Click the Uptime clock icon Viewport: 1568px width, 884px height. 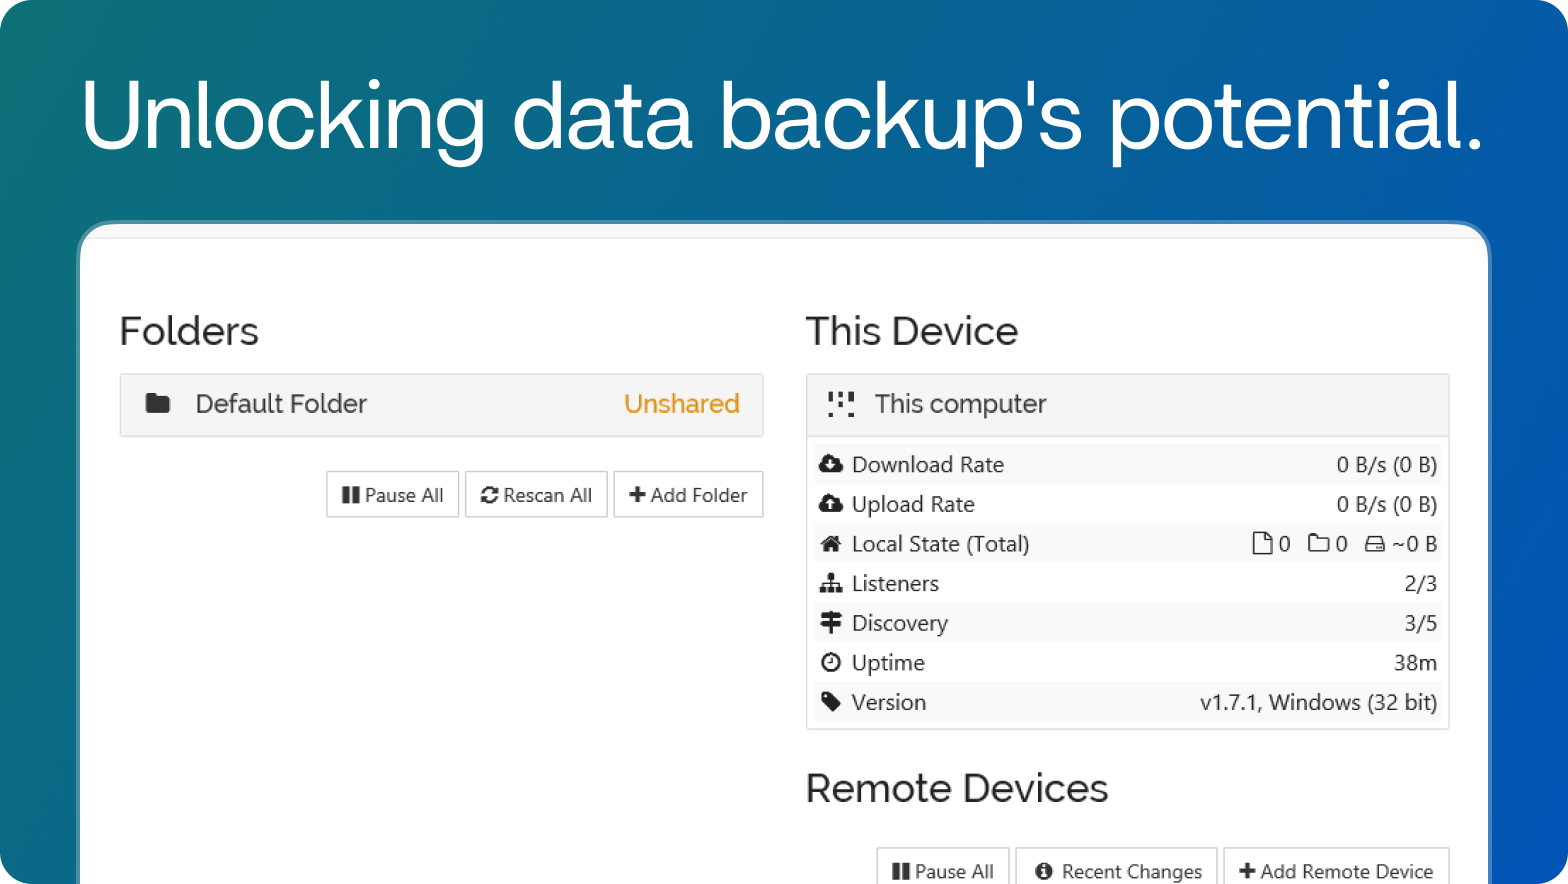(x=831, y=662)
